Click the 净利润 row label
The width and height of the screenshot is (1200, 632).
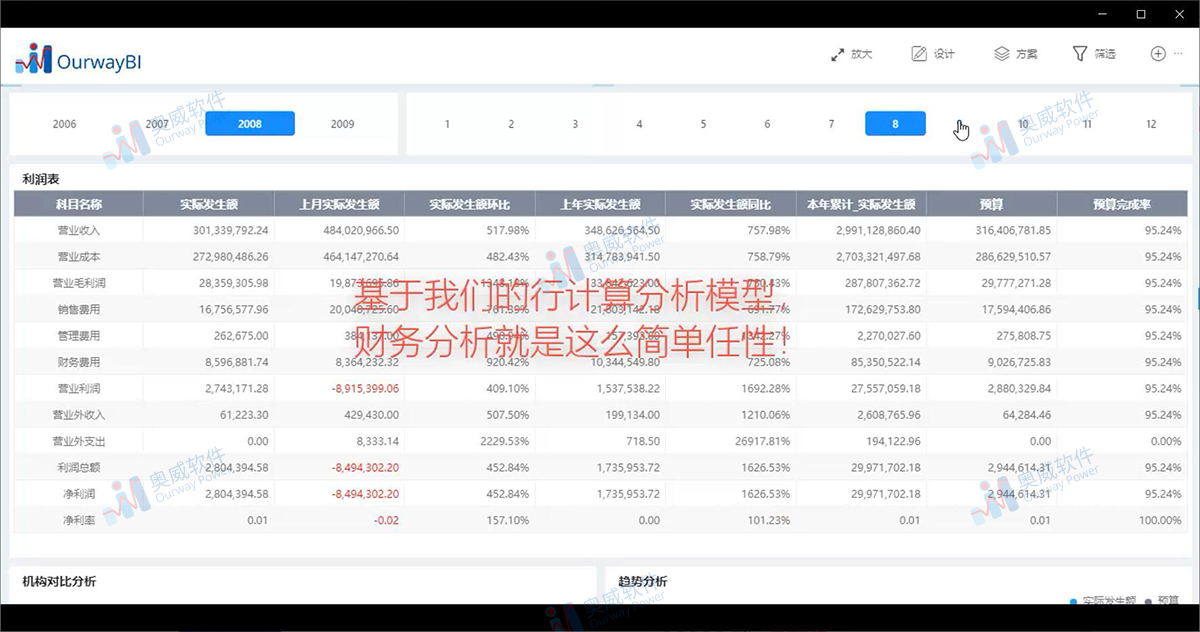point(80,493)
